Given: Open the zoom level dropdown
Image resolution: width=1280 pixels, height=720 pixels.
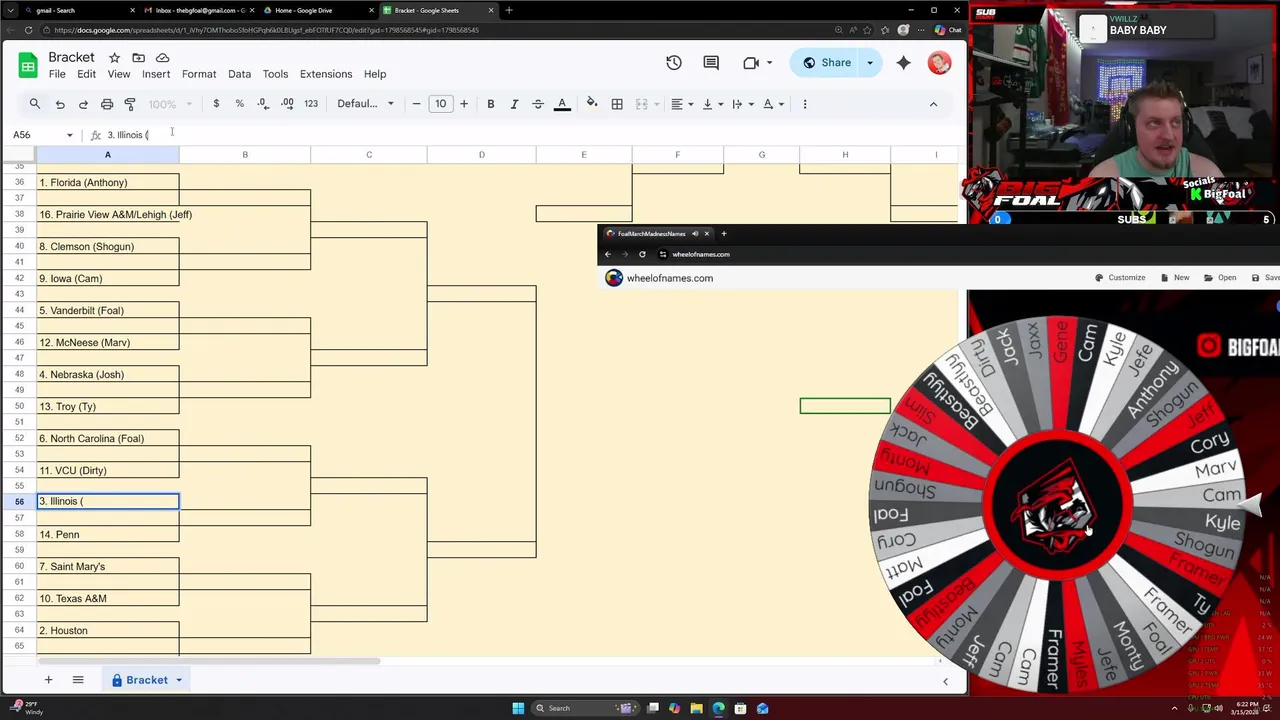Looking at the screenshot, I should coord(170,104).
